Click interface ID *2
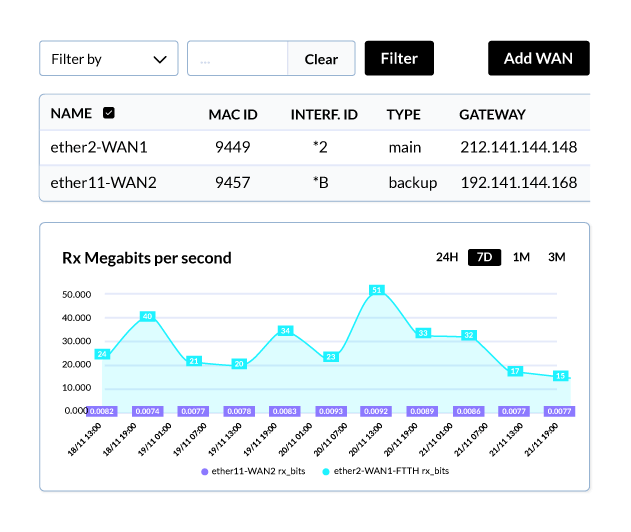Image resolution: width=631 pixels, height=532 pixels. [320, 147]
